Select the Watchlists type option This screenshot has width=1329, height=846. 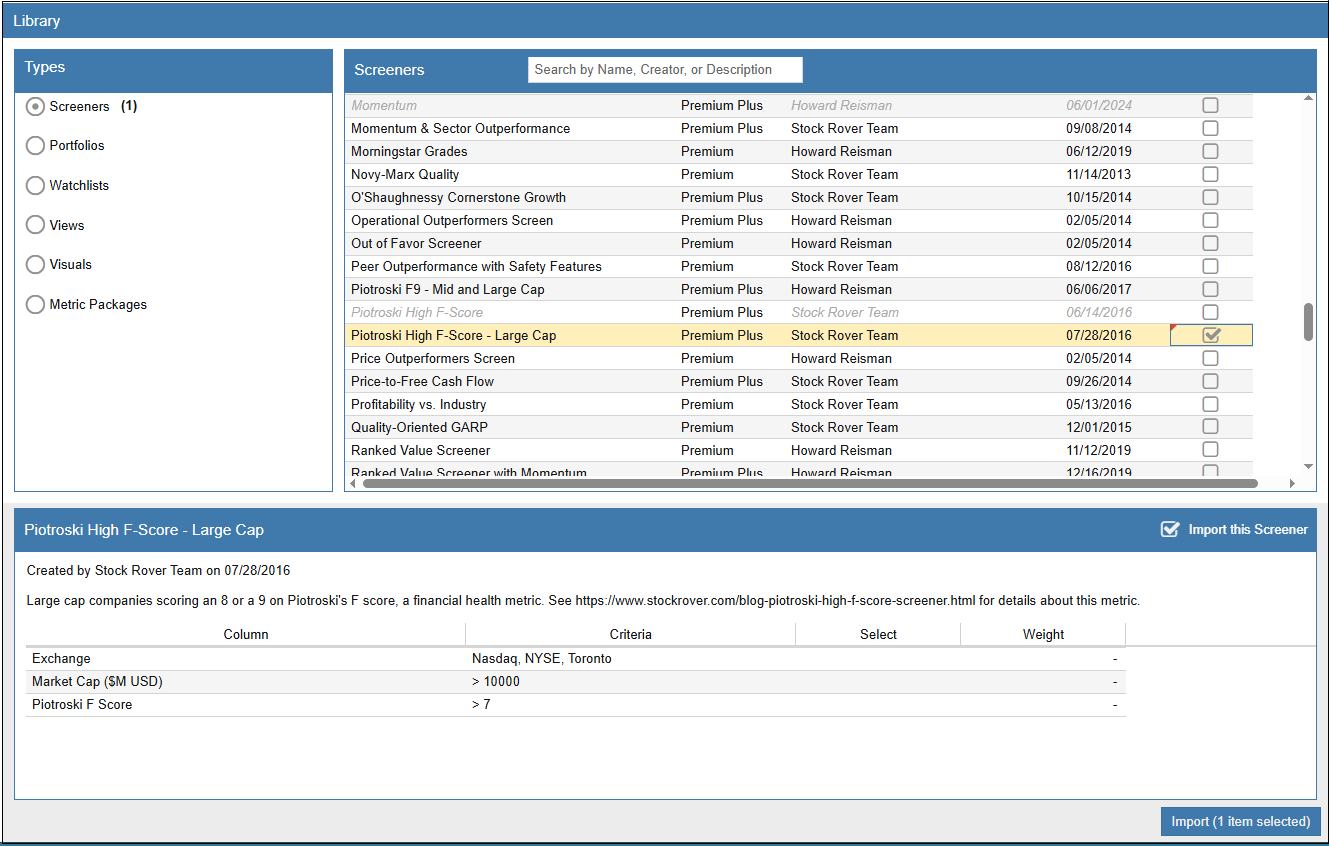[x=36, y=186]
